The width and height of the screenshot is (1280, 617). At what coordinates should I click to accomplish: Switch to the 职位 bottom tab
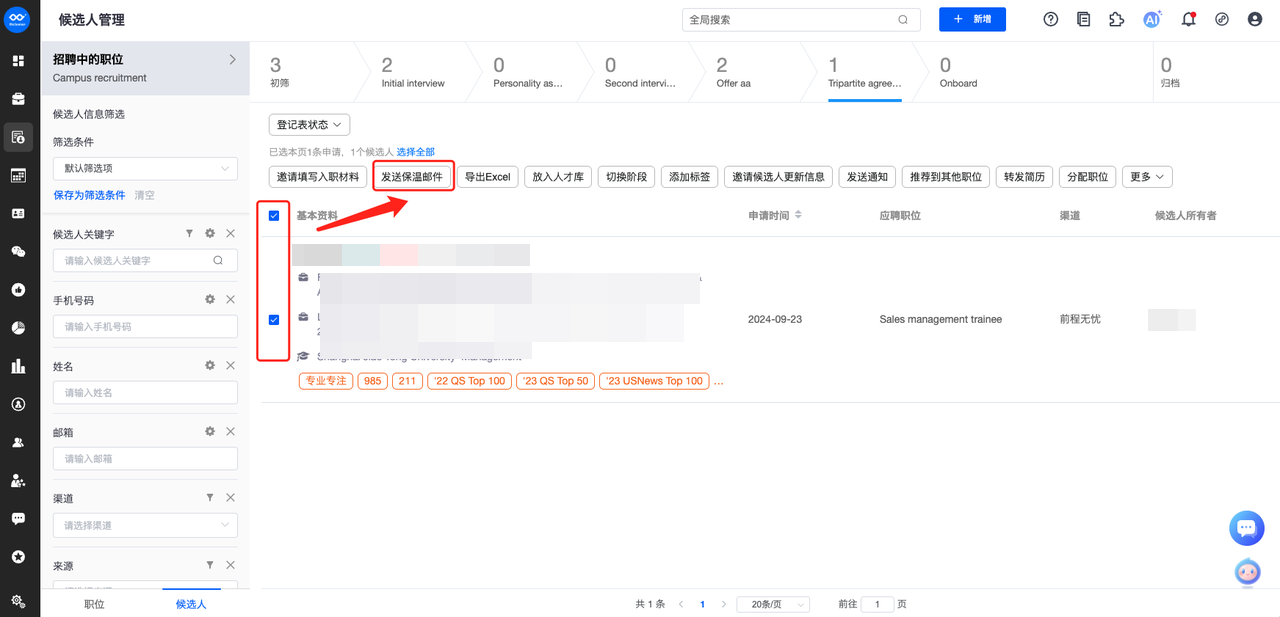[94, 604]
